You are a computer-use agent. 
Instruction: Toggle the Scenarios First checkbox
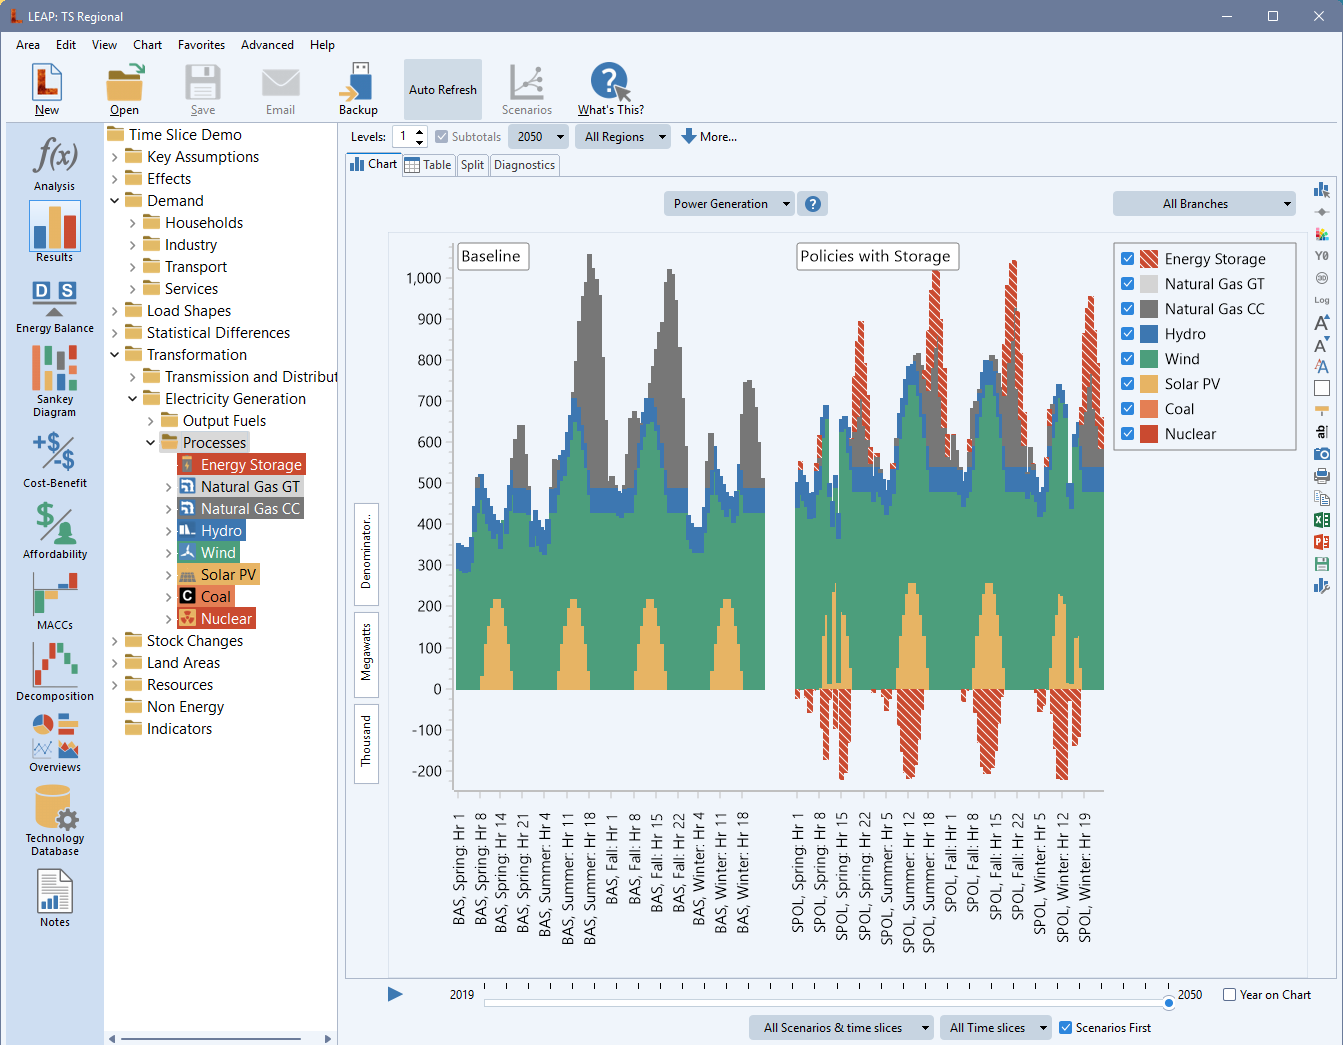tap(1065, 1028)
